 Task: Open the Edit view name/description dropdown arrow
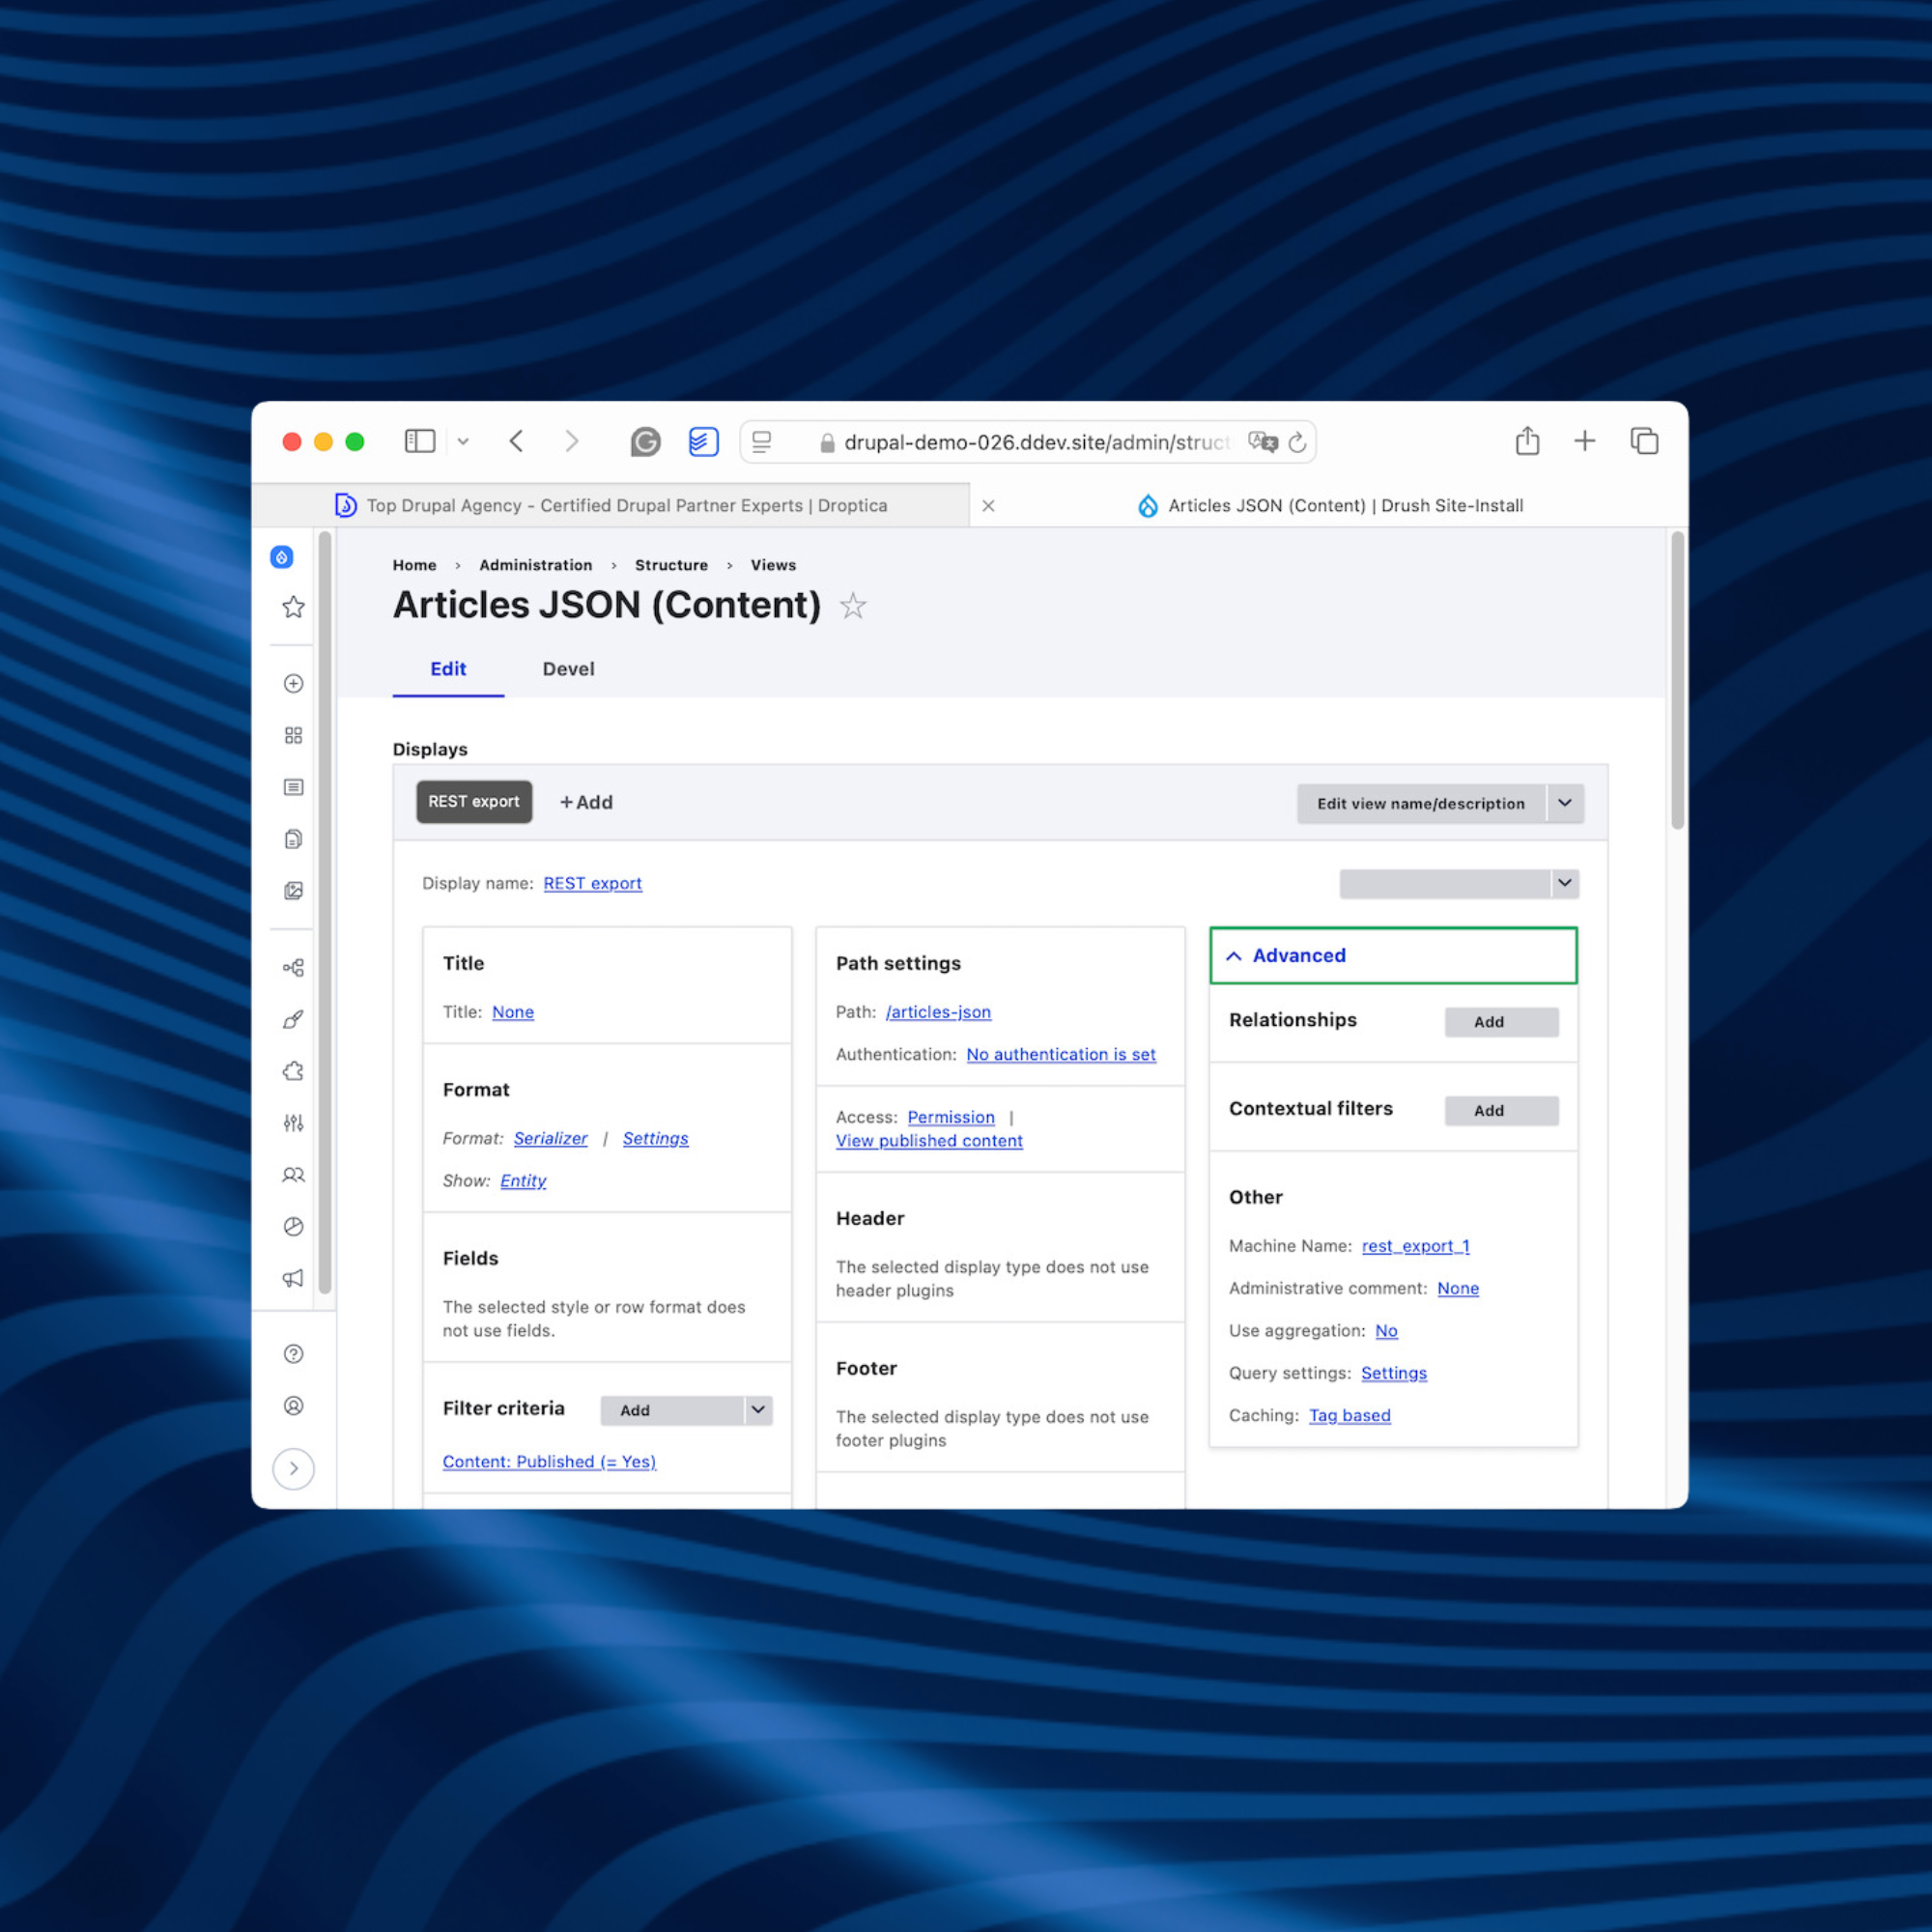pos(1565,803)
